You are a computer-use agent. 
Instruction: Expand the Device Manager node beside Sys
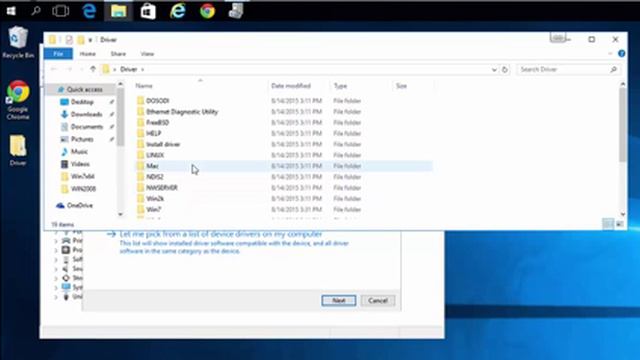(x=56, y=287)
